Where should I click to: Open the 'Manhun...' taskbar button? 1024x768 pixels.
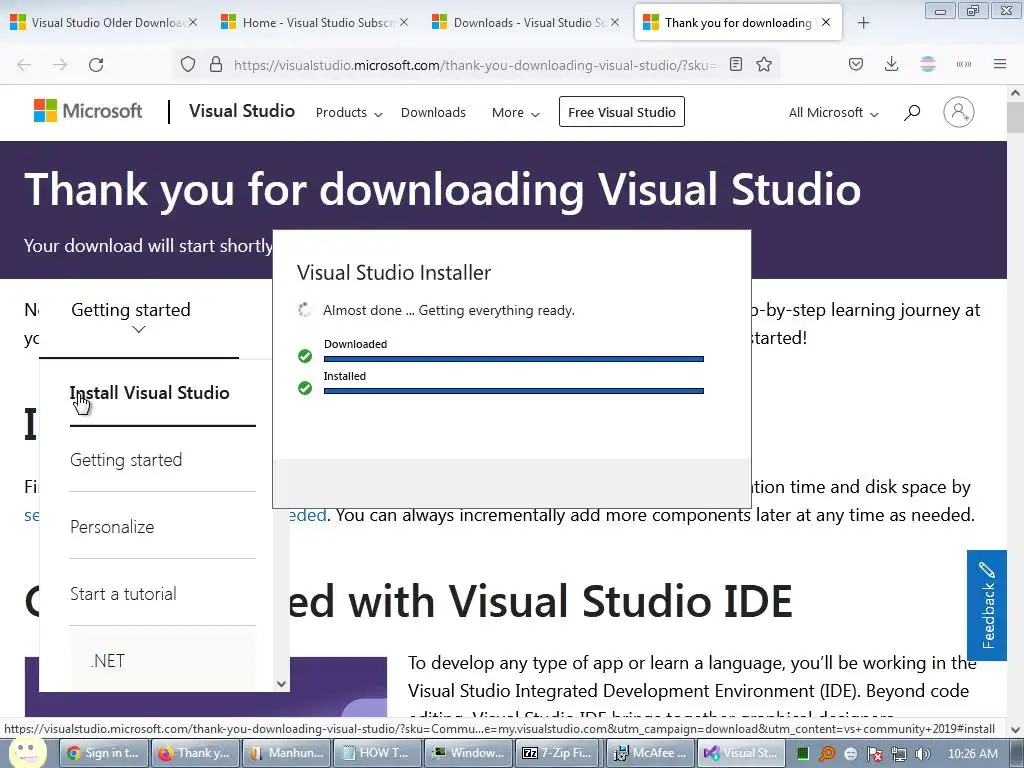[x=286, y=753]
